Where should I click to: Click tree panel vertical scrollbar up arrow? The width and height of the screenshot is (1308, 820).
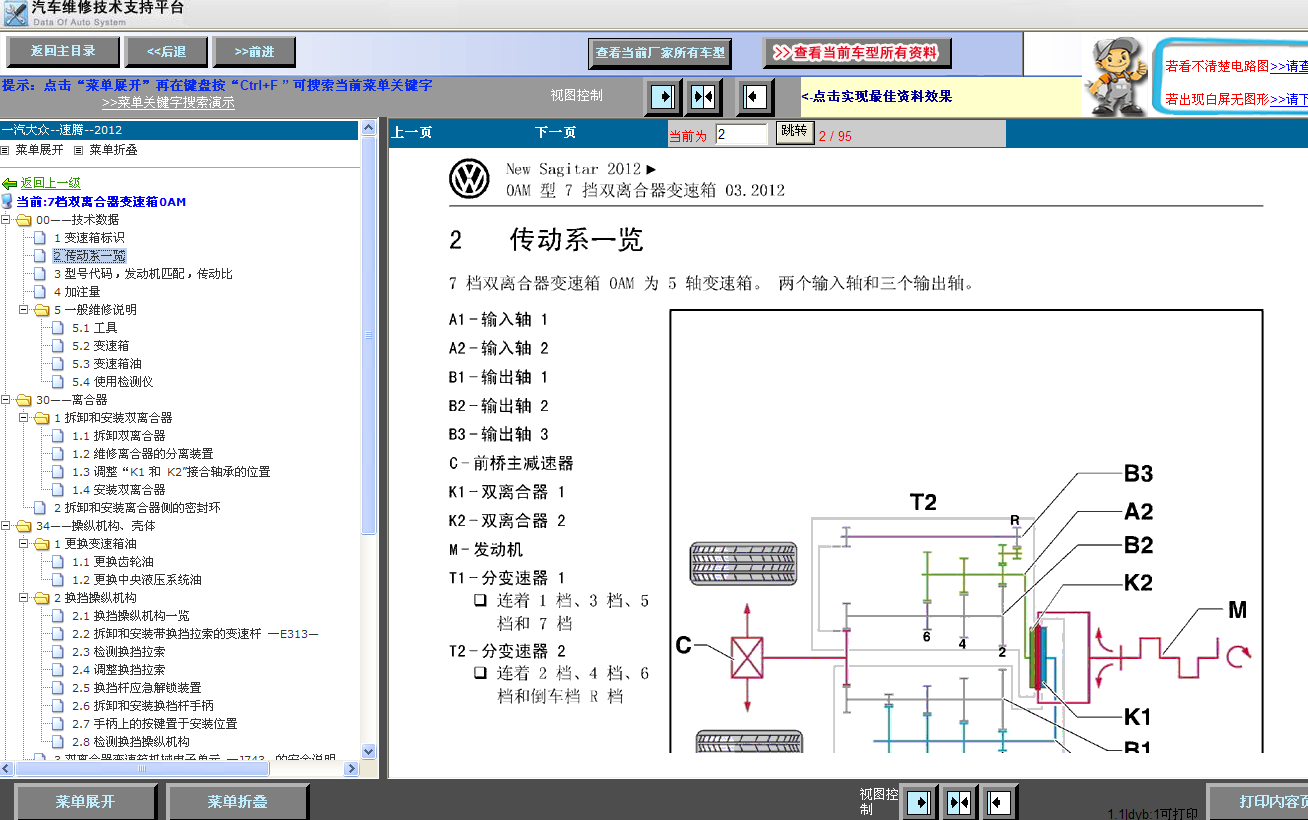[368, 128]
